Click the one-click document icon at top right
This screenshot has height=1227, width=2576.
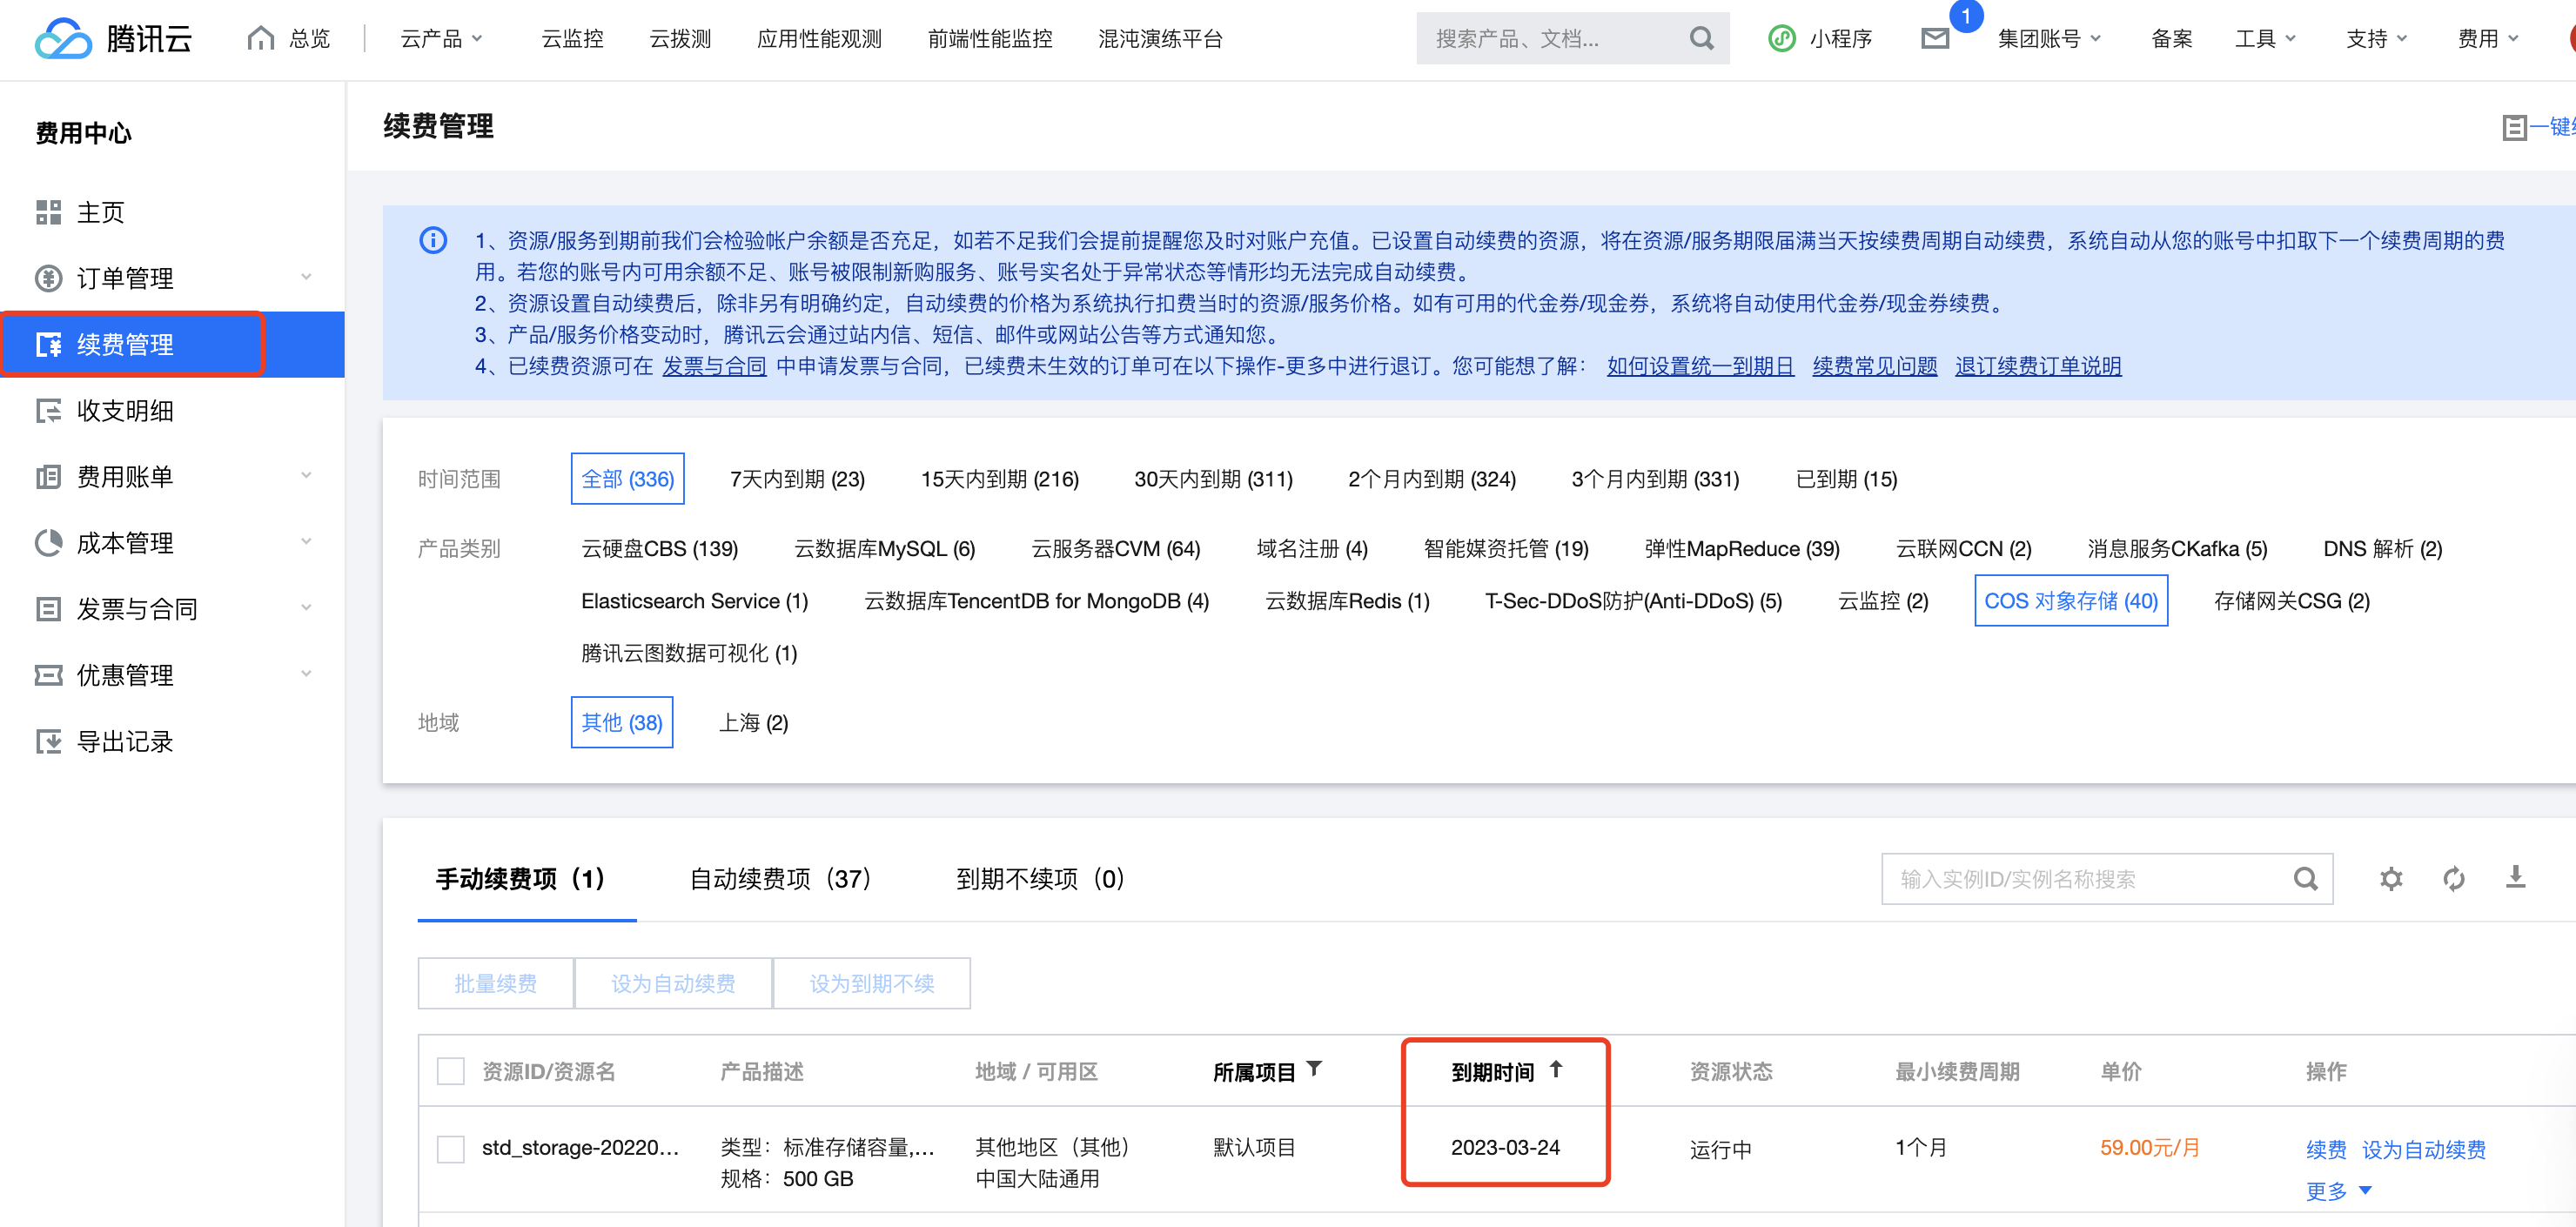(2514, 127)
